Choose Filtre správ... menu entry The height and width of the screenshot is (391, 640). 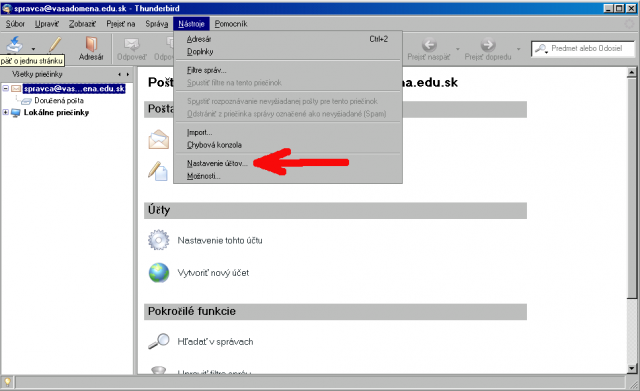(288, 70)
